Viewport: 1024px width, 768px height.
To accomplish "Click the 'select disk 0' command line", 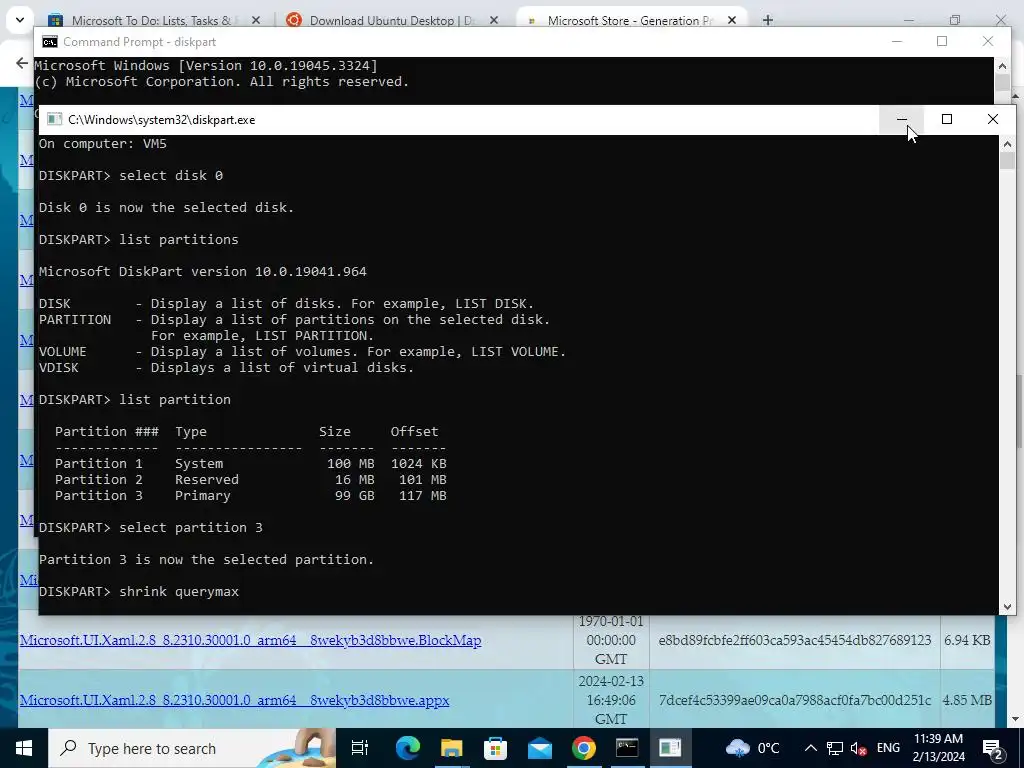I will 131,176.
